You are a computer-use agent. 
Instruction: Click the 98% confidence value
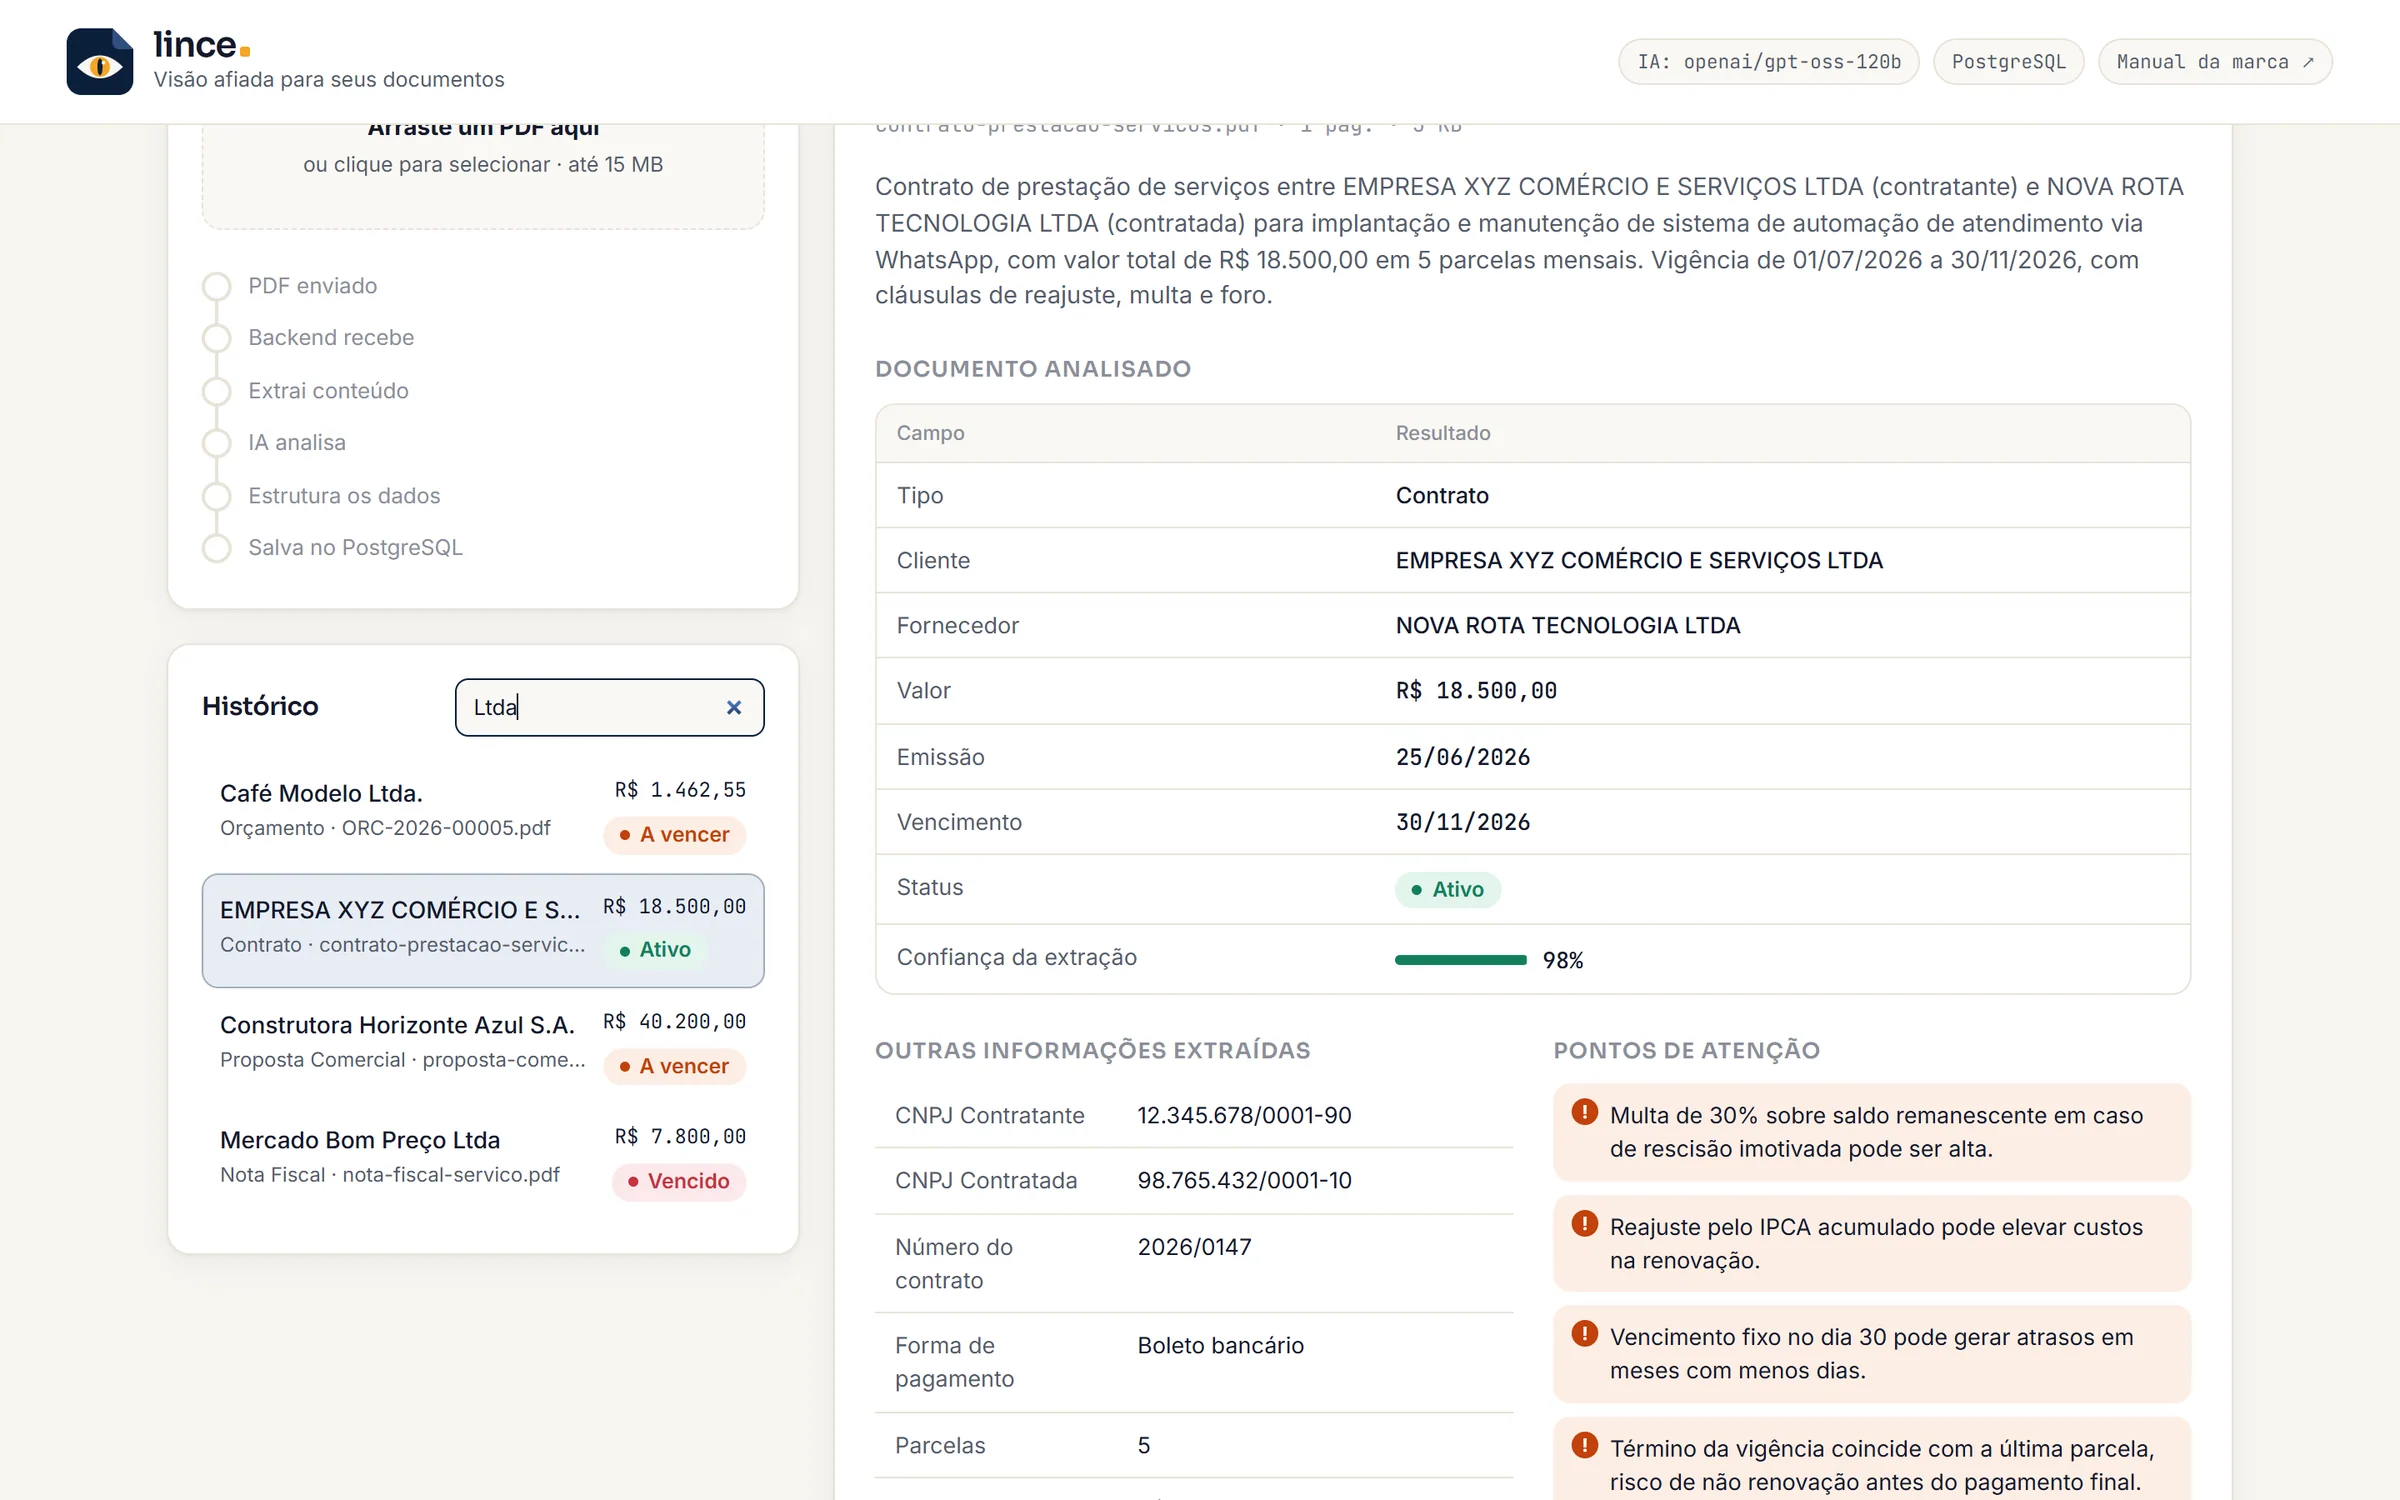[1563, 960]
